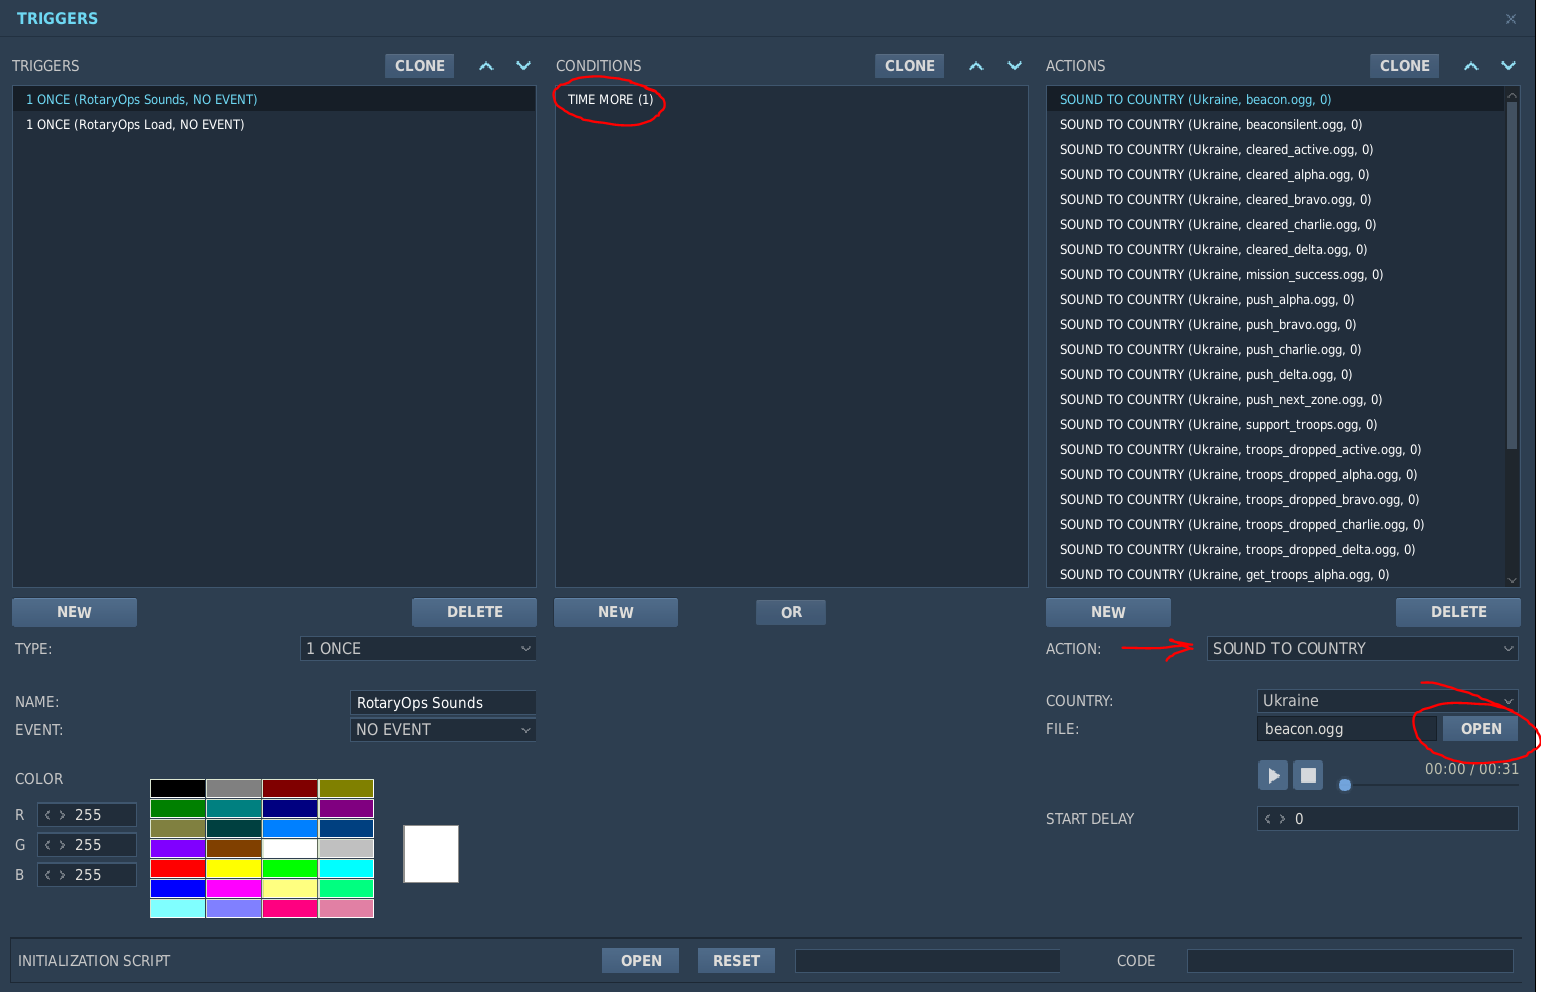Screen dimensions: 1541x992
Task: Move selected action up arrow
Action: coord(1471,66)
